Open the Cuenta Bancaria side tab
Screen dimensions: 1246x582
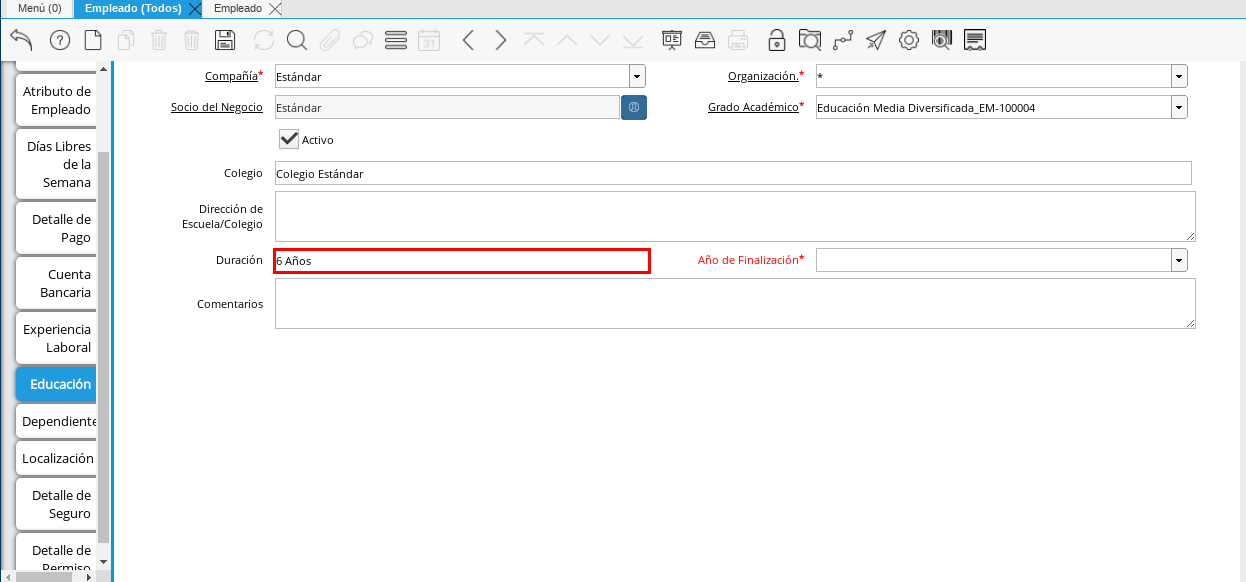(57, 283)
